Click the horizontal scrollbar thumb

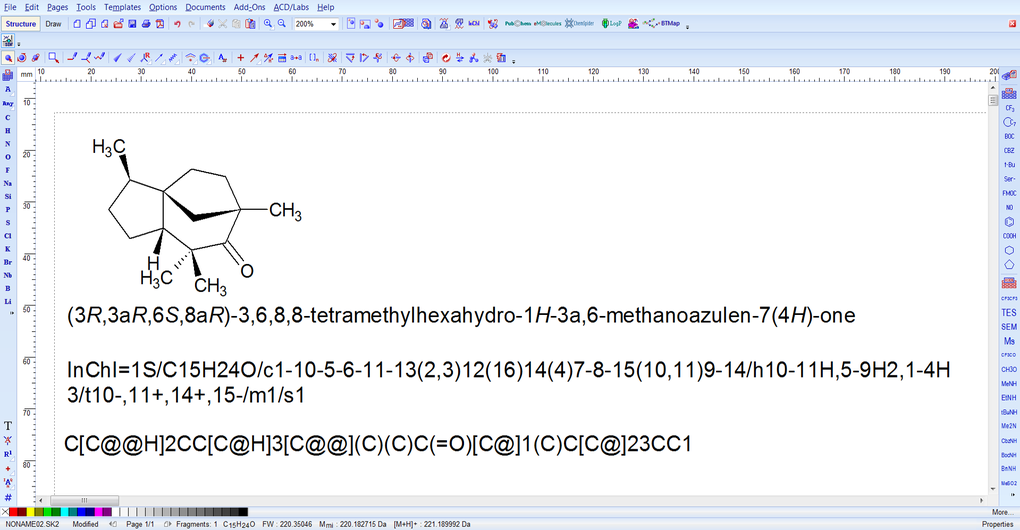point(85,500)
